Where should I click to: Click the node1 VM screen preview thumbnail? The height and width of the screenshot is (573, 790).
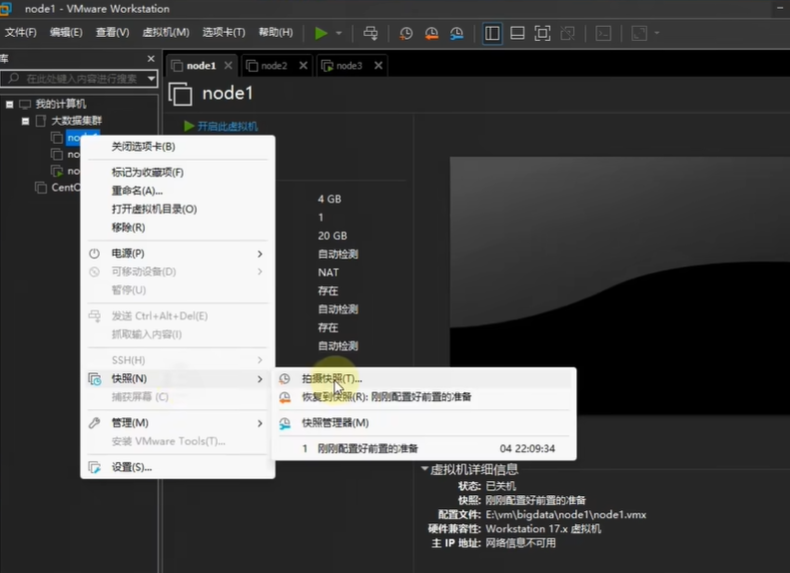tap(620, 286)
